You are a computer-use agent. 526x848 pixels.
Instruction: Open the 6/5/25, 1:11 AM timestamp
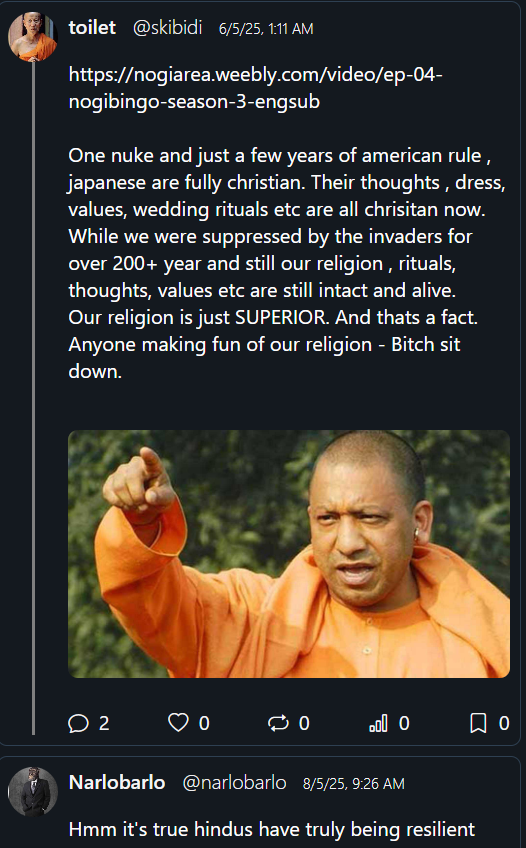click(266, 29)
